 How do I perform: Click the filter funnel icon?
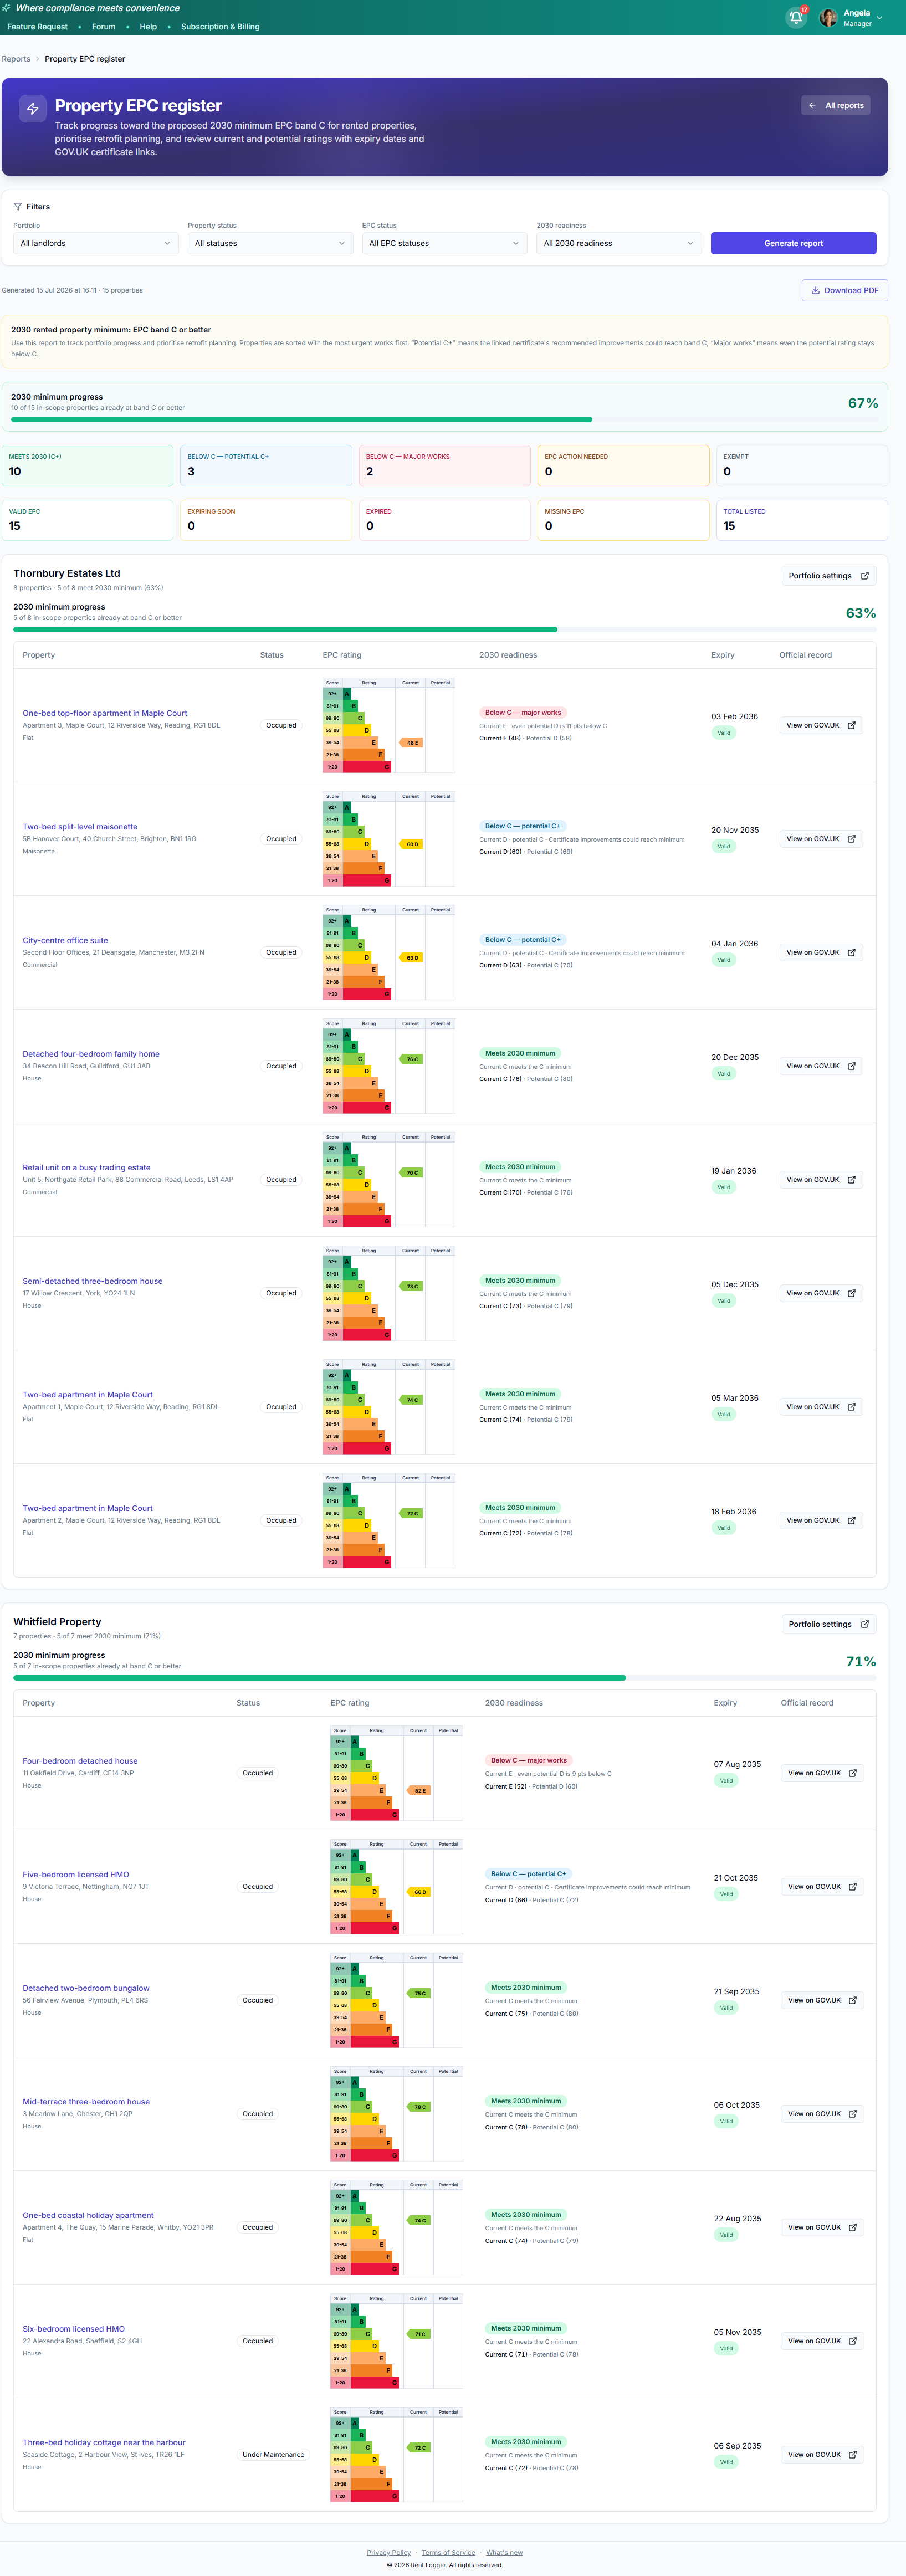[17, 207]
